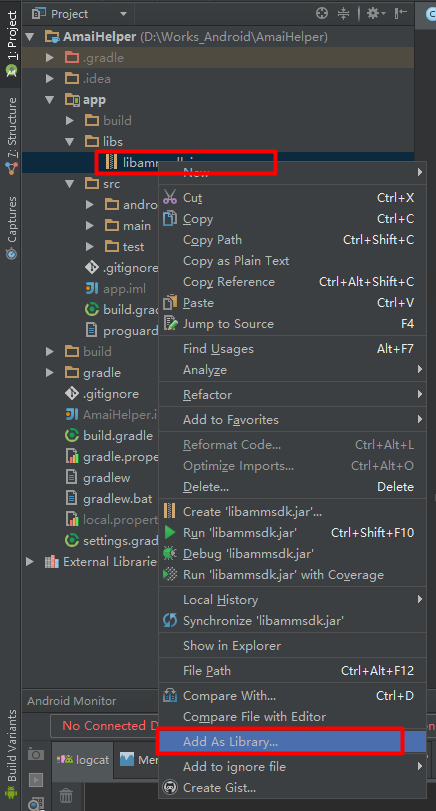Select the gradlew.bat file

point(109,499)
